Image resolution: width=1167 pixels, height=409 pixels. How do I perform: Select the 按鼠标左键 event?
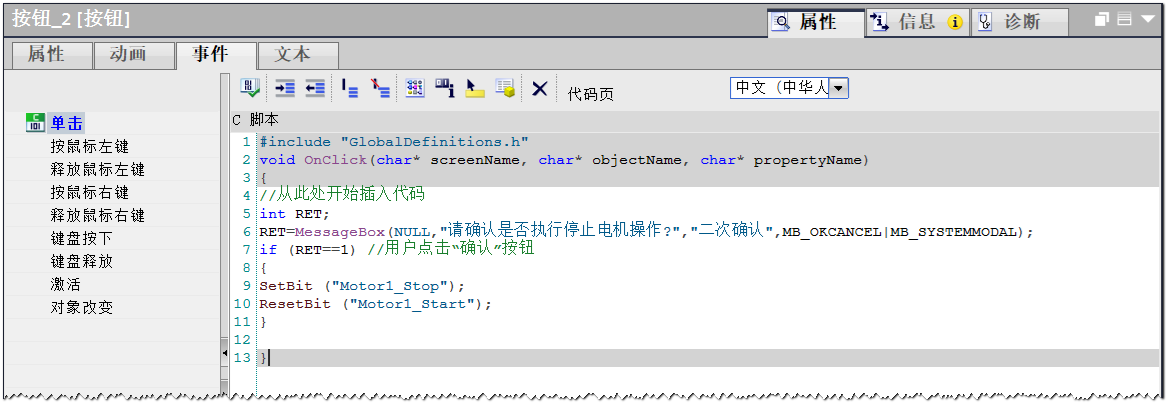90,146
